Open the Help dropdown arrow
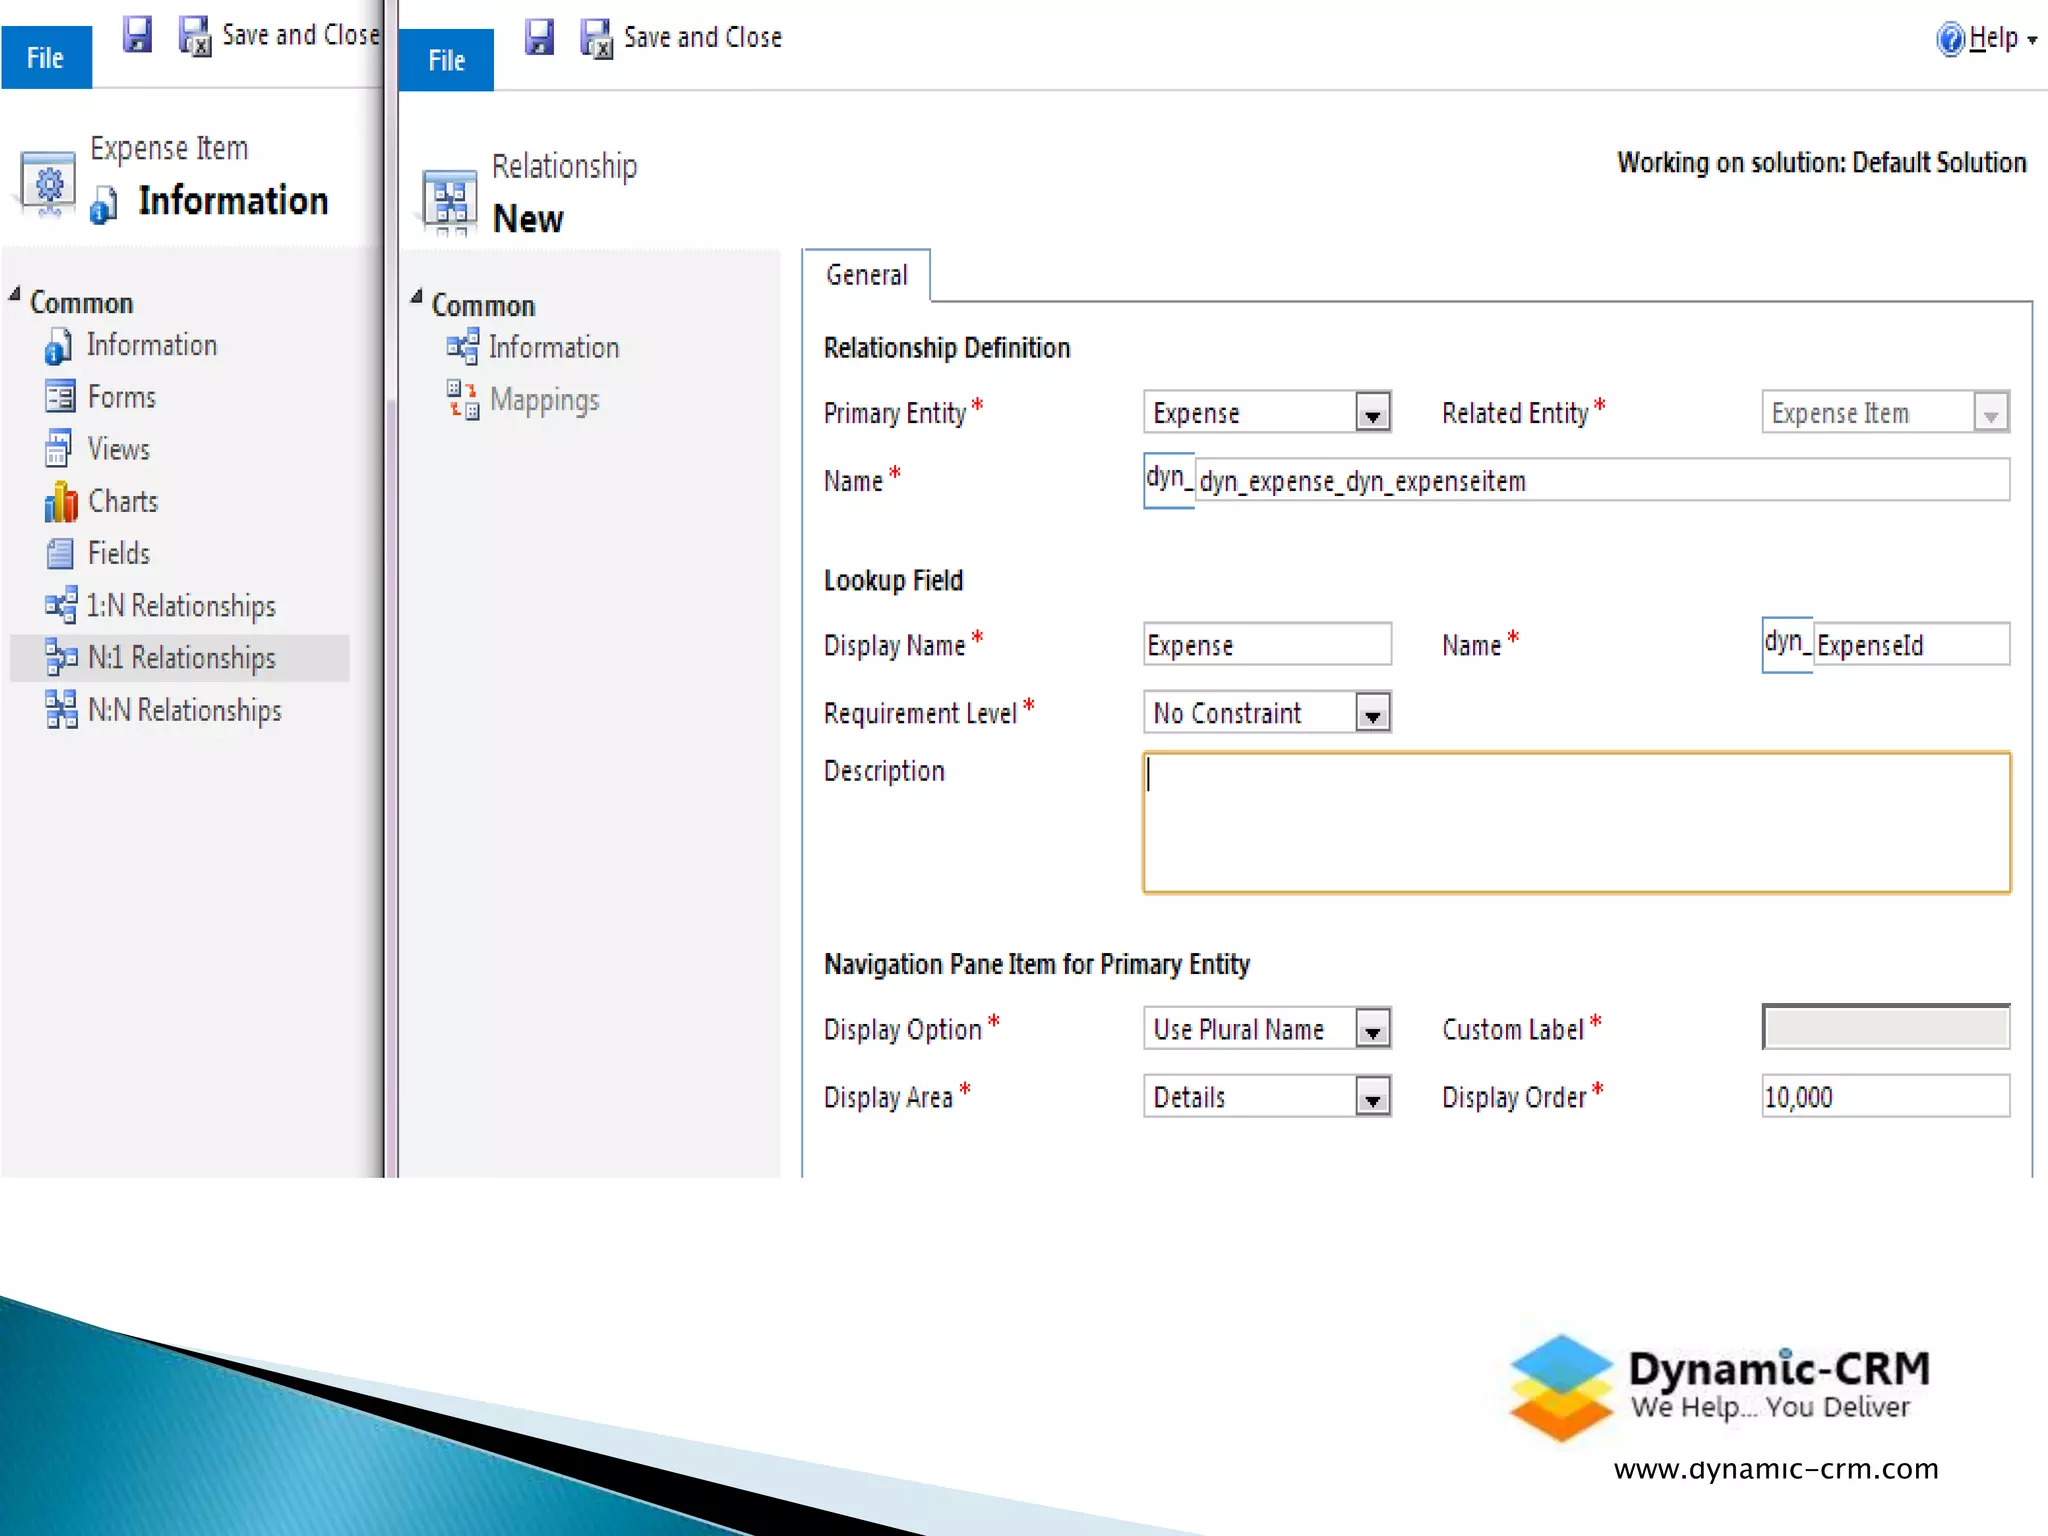Viewport: 2048px width, 1536px height. [2031, 41]
